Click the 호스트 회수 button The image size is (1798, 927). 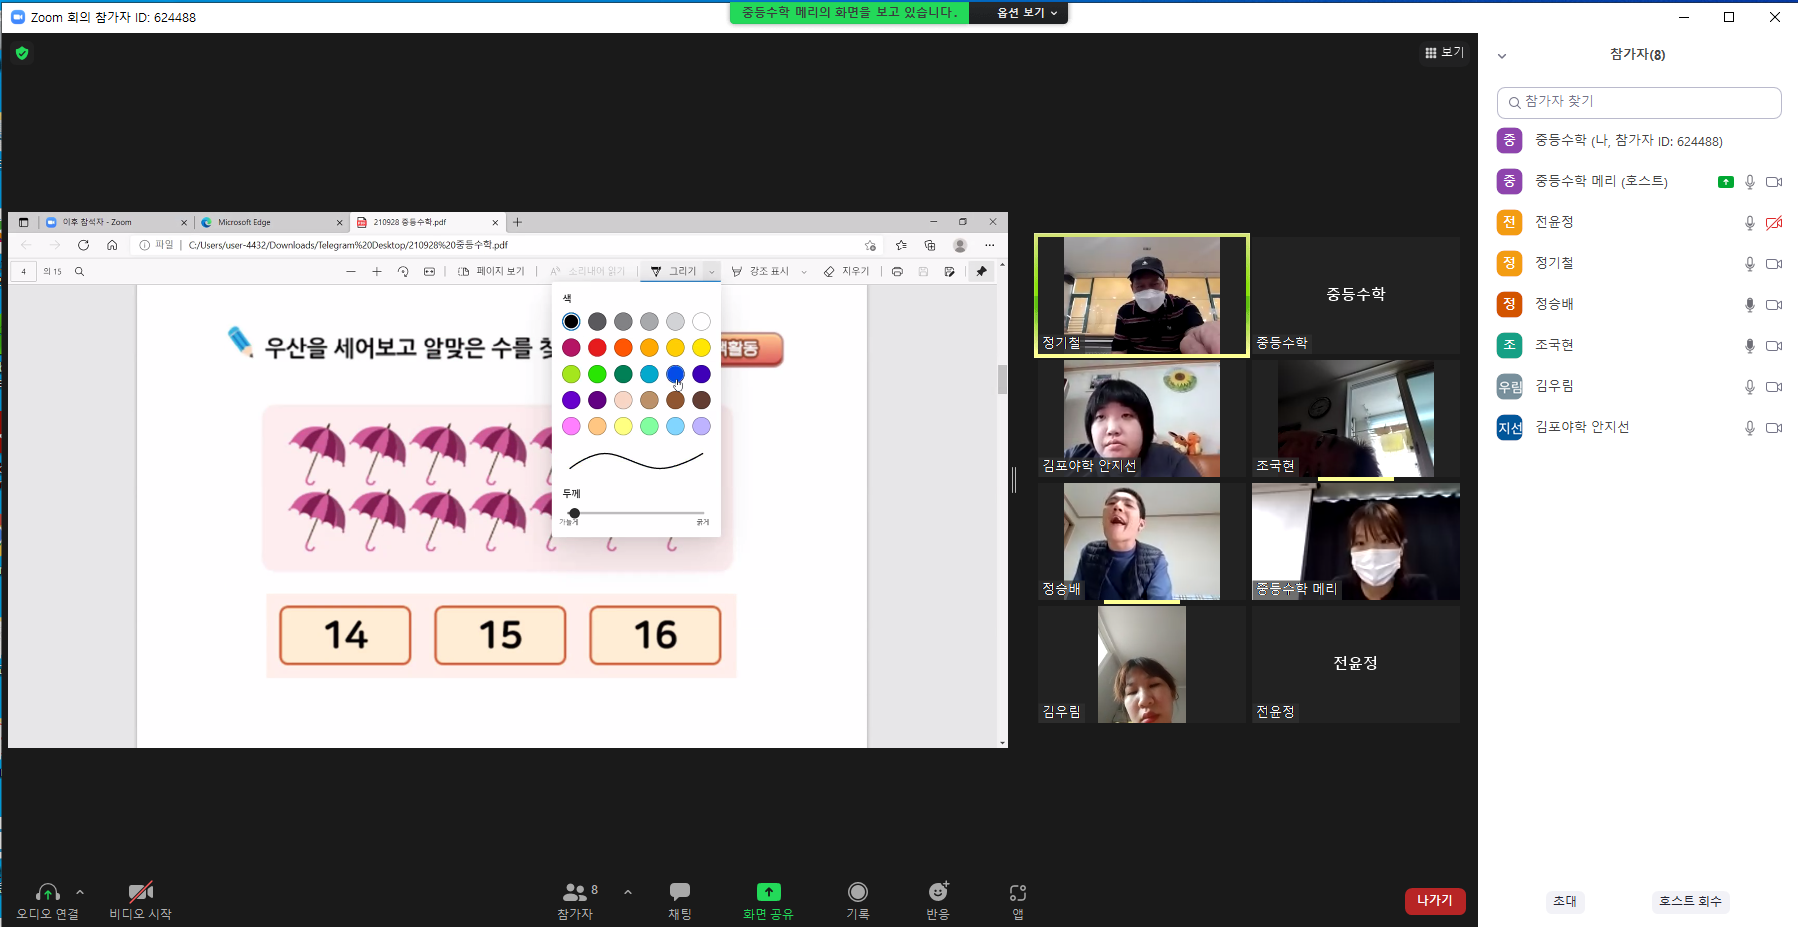point(1690,901)
